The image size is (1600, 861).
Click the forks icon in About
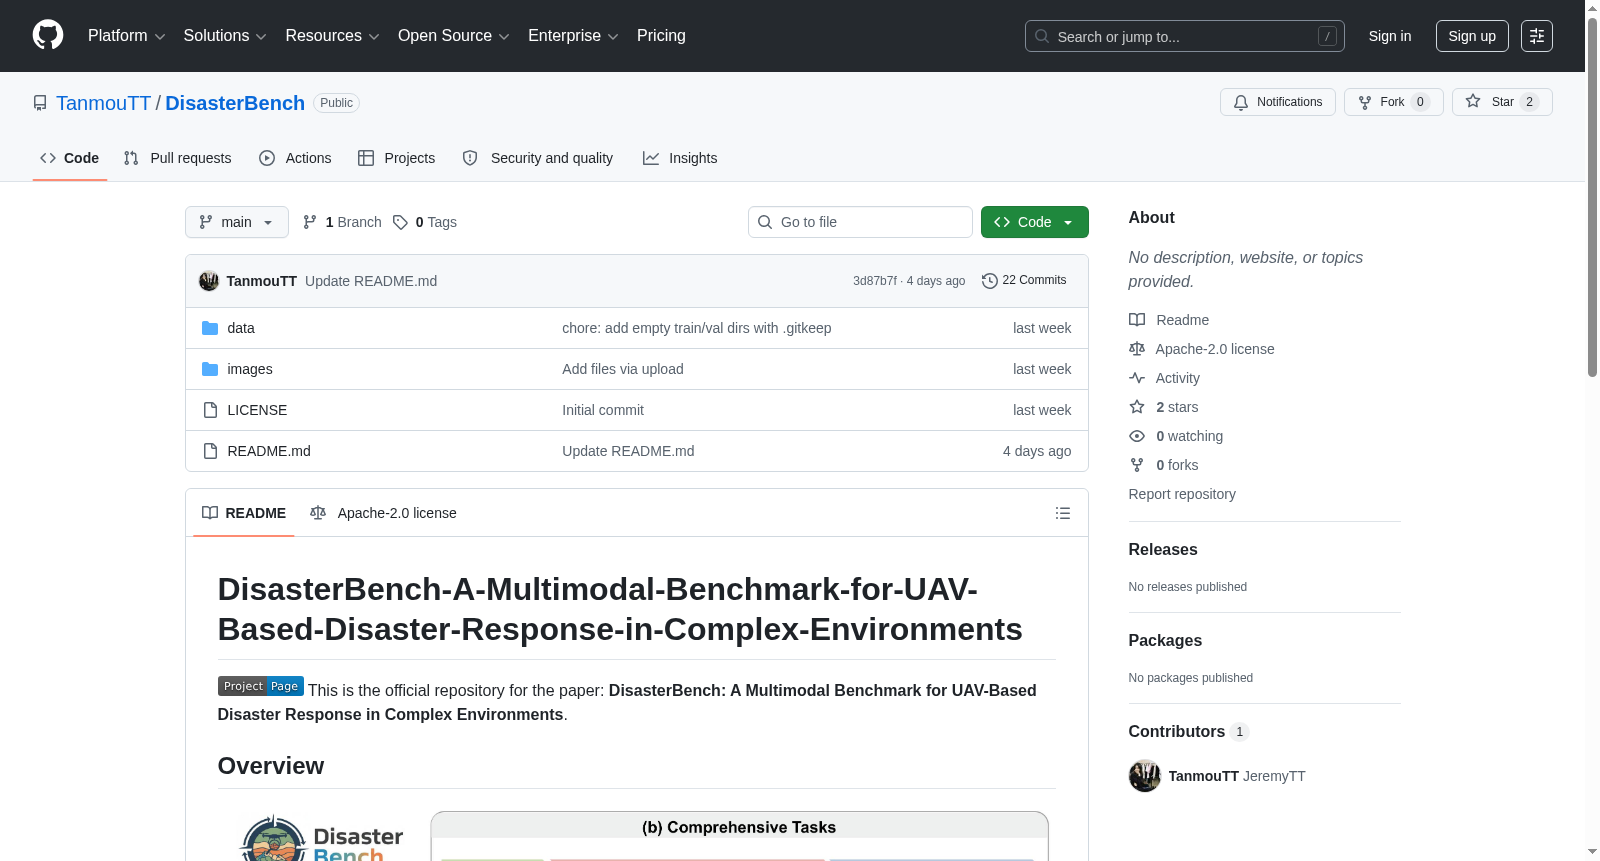point(1137,465)
